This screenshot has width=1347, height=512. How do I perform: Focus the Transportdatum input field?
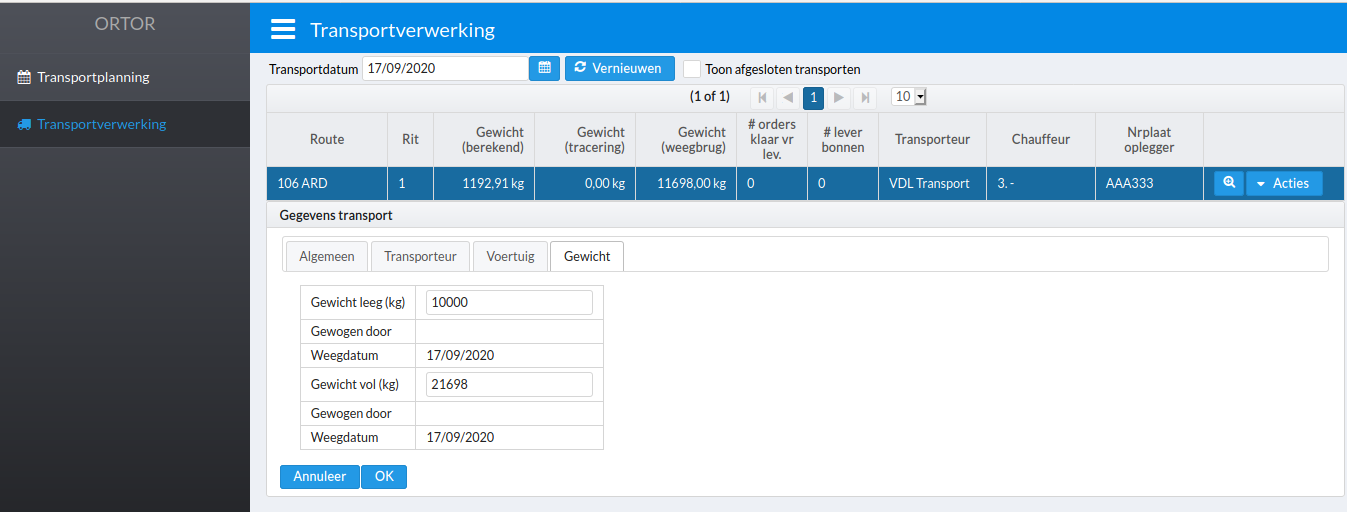point(445,68)
